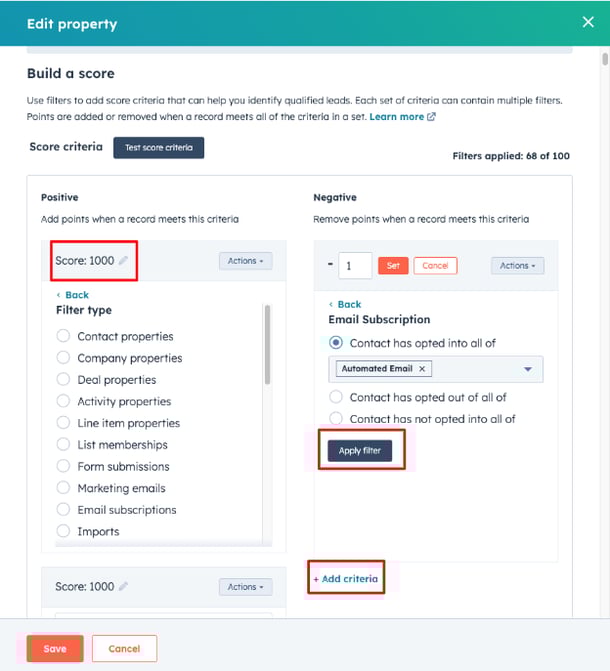Click Test score criteria button
The image size is (610, 671).
(x=159, y=148)
